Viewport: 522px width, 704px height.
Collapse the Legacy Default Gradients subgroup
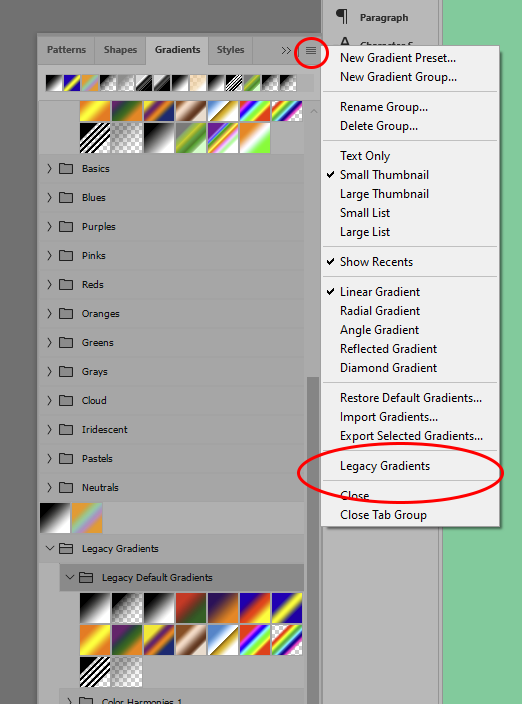click(x=70, y=577)
